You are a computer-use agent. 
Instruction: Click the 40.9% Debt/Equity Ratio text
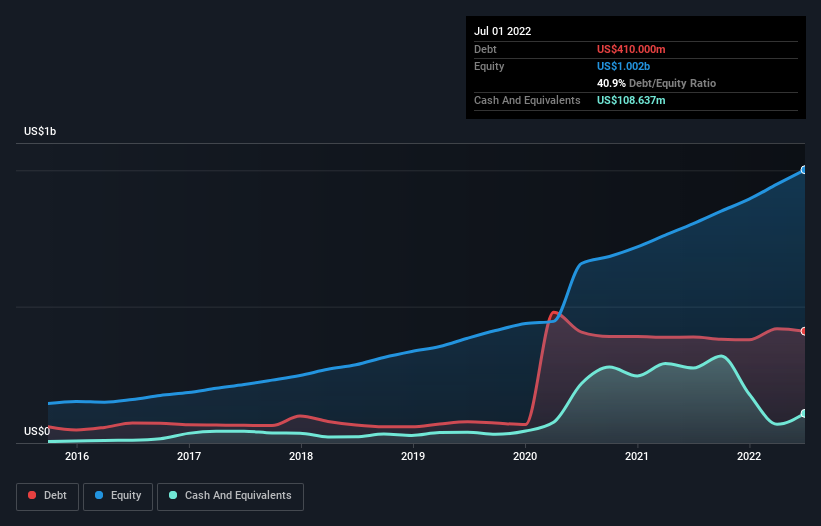[x=657, y=83]
